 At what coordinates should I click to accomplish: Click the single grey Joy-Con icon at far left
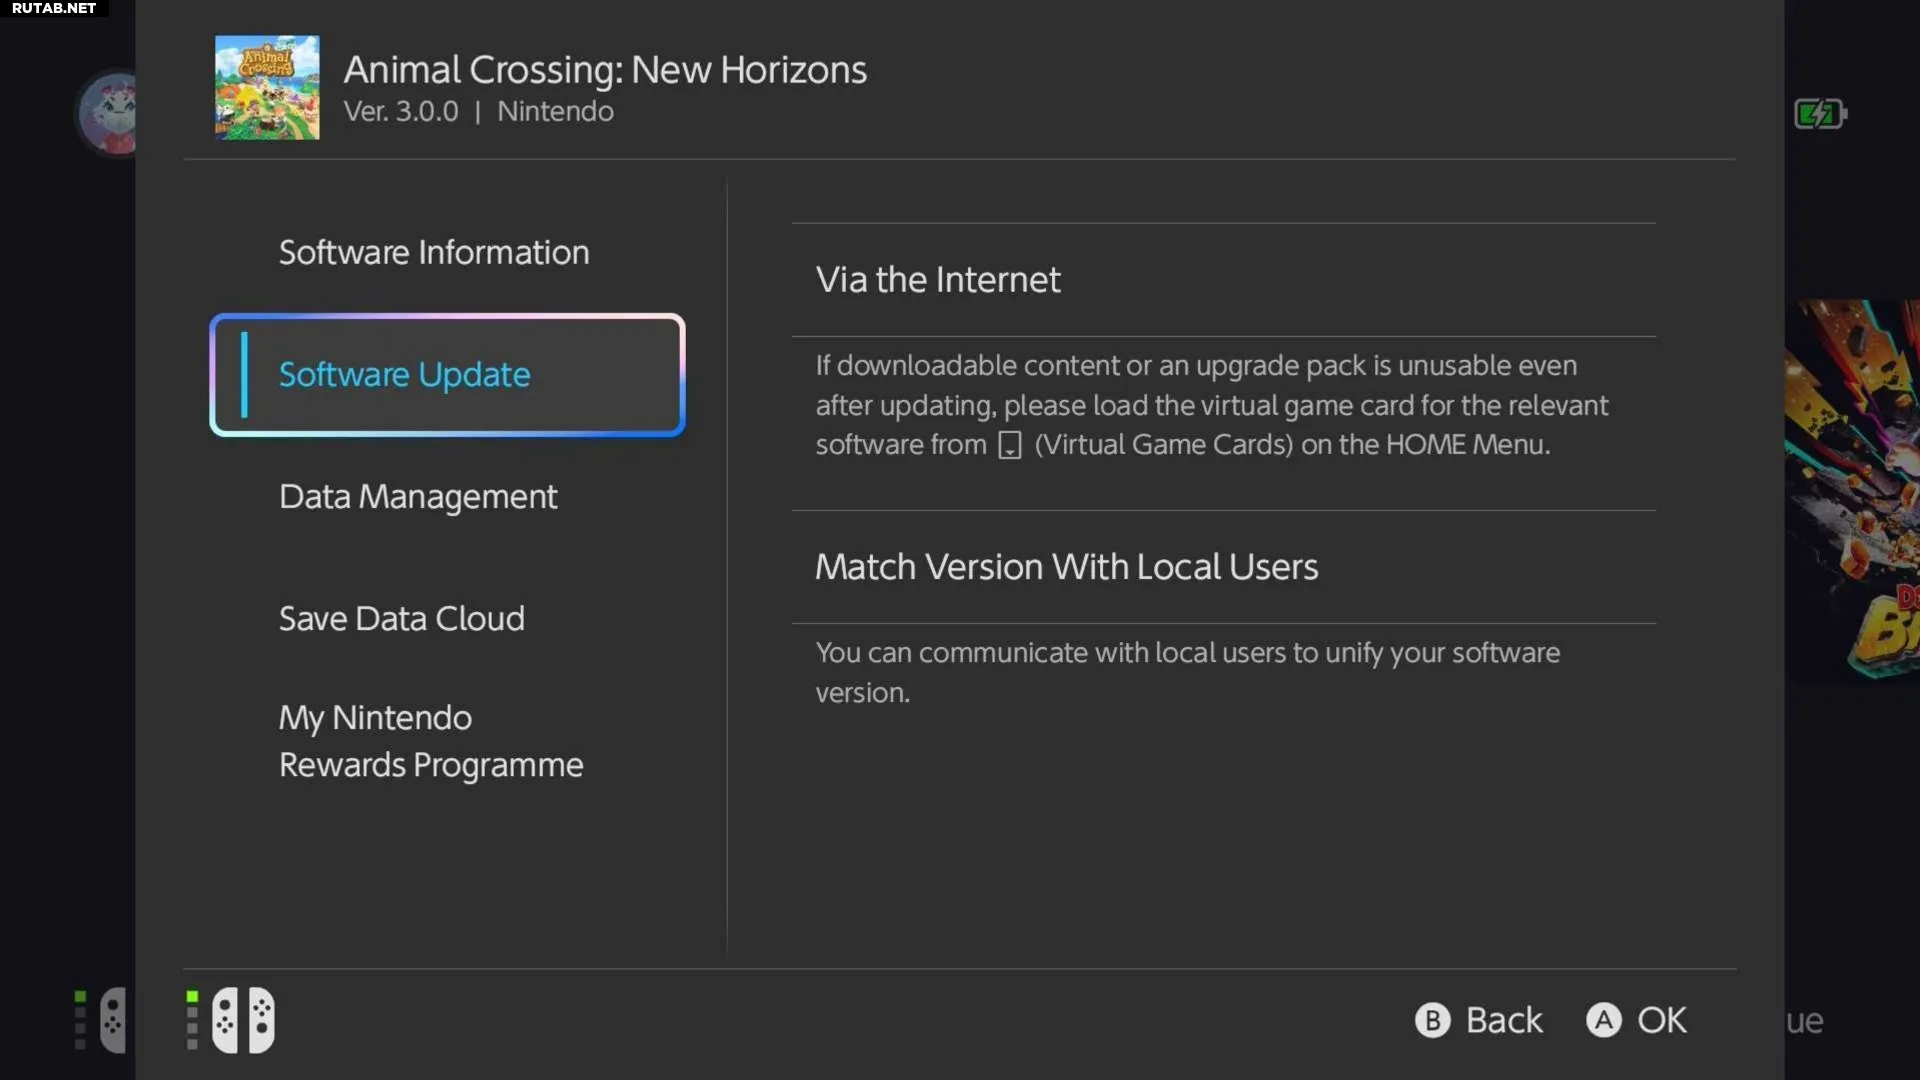point(112,1020)
